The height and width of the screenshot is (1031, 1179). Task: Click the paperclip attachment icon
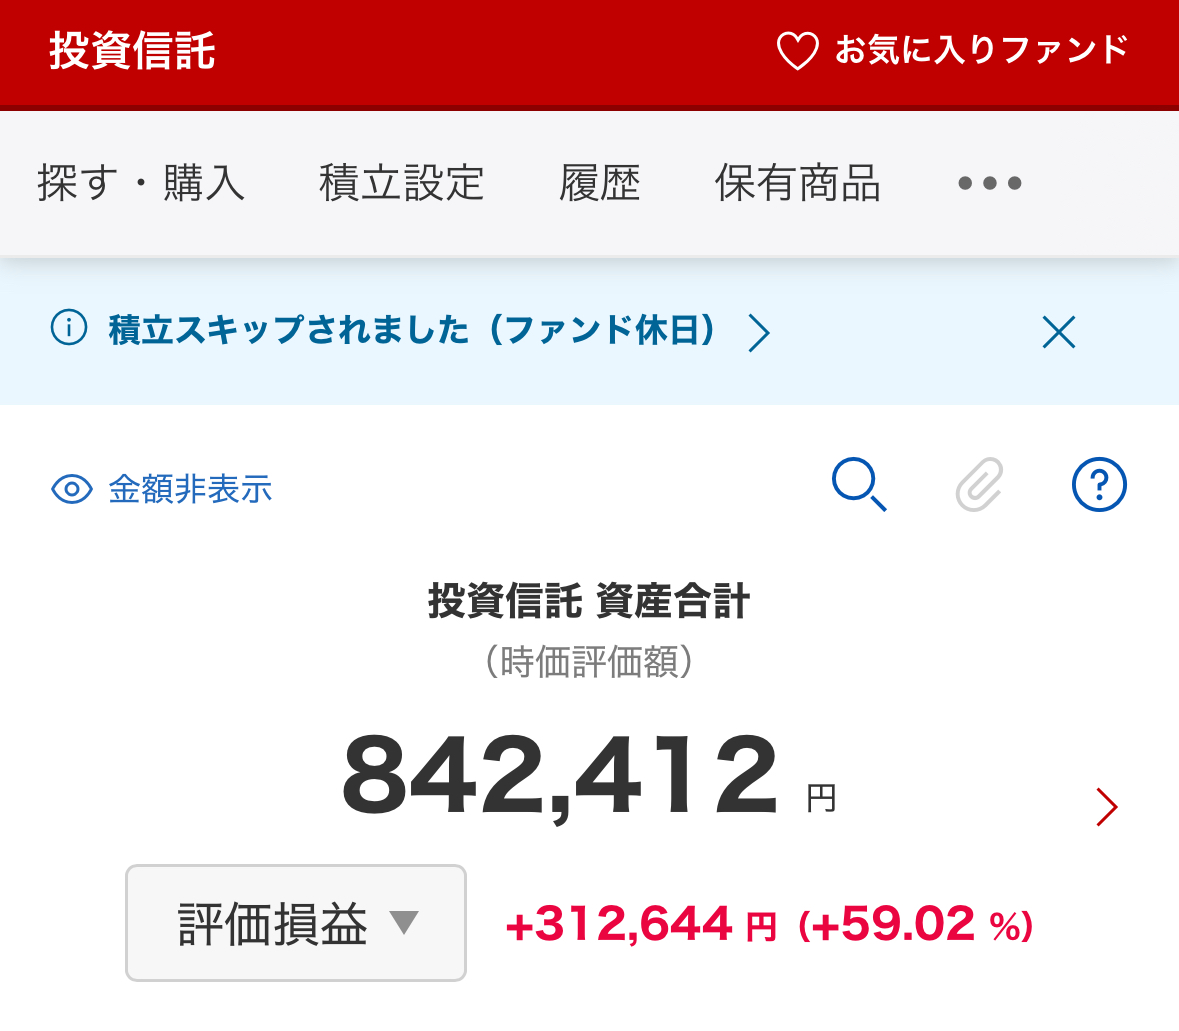[x=979, y=486]
